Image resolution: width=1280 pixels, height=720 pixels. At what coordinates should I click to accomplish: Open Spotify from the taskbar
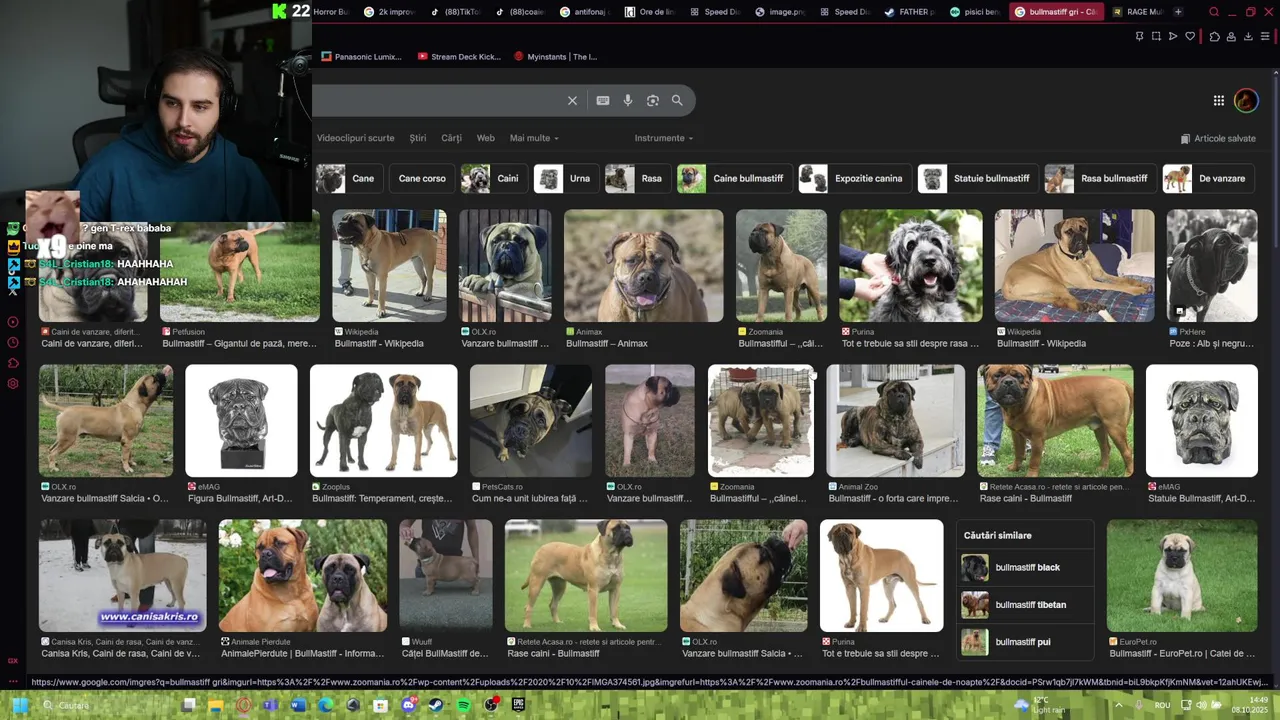pos(463,704)
